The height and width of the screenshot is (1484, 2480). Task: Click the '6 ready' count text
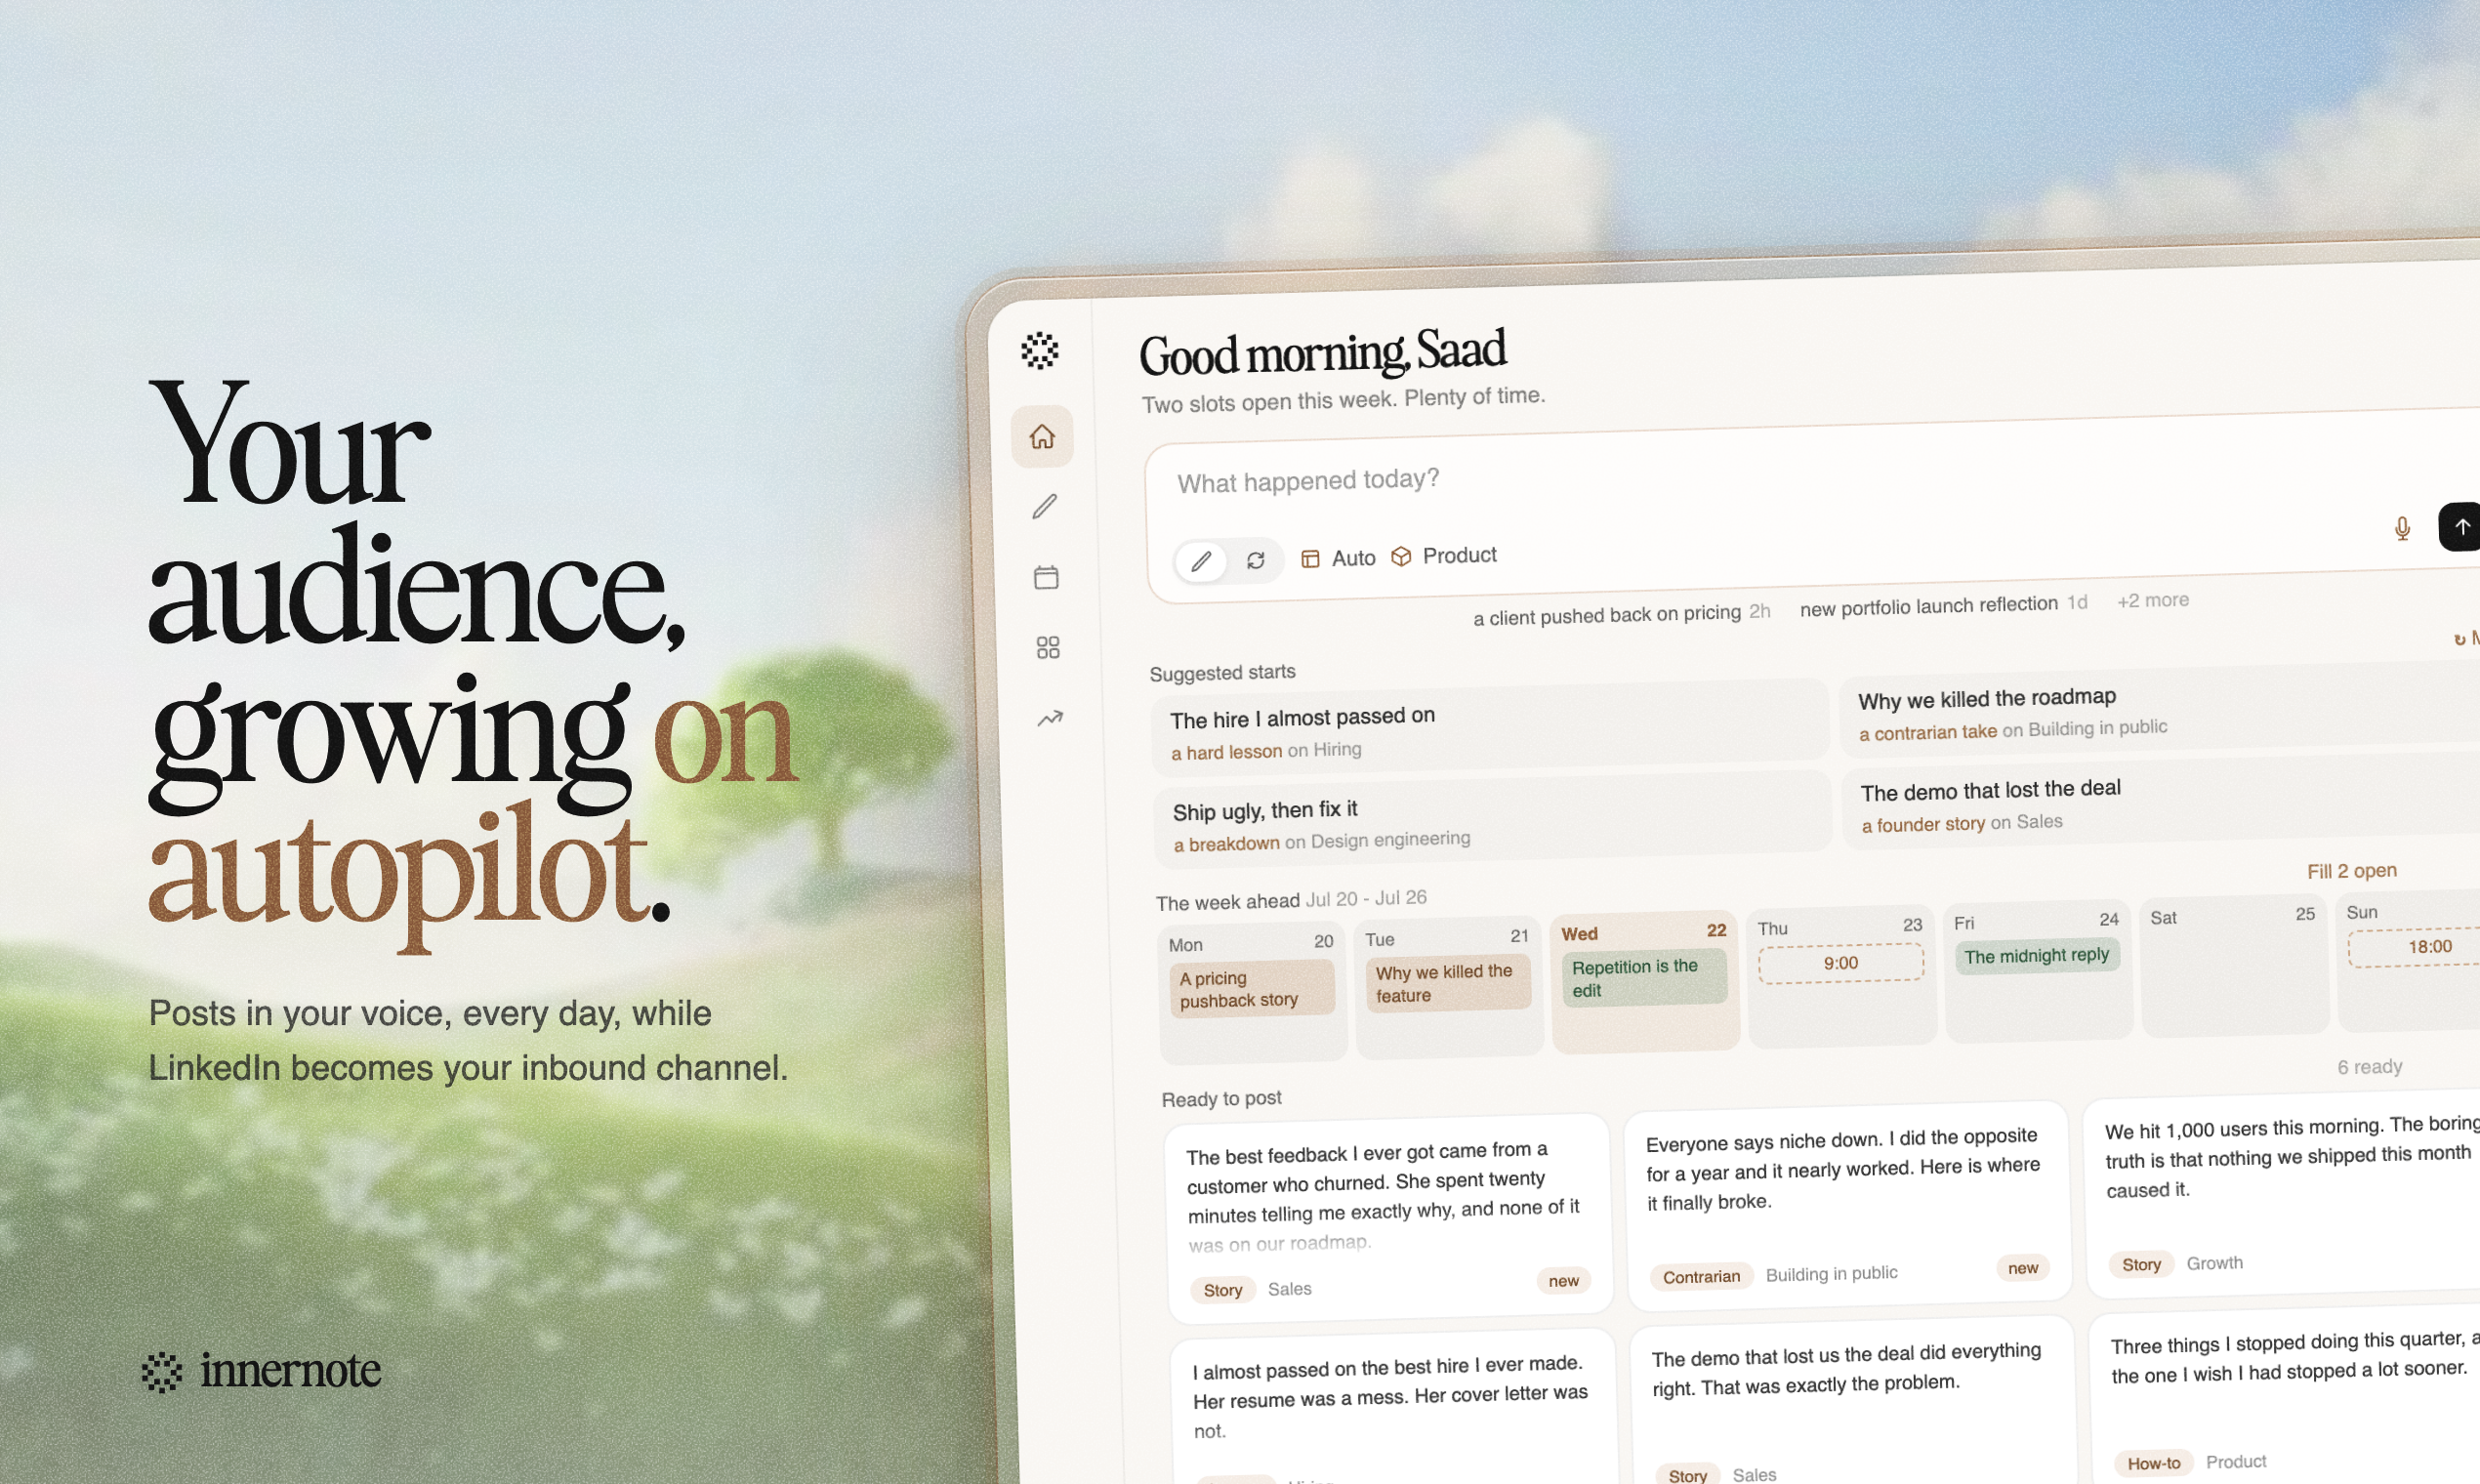(2369, 1067)
